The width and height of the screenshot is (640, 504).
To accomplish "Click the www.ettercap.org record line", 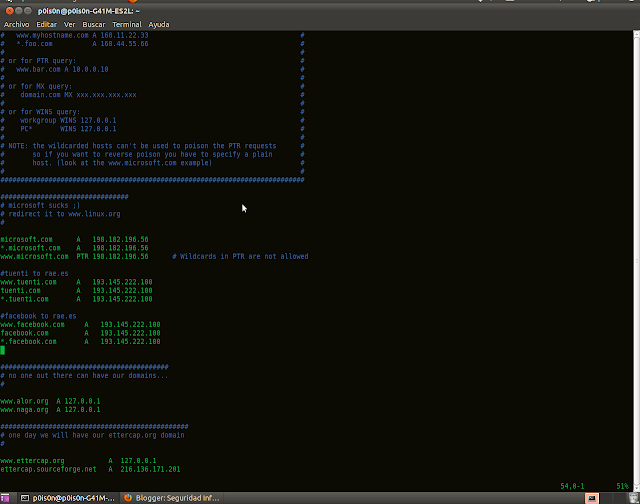I will point(78,461).
